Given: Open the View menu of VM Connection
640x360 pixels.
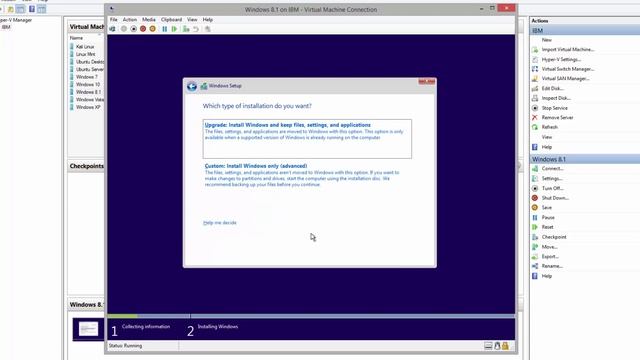Looking at the screenshot, I should click(192, 20).
